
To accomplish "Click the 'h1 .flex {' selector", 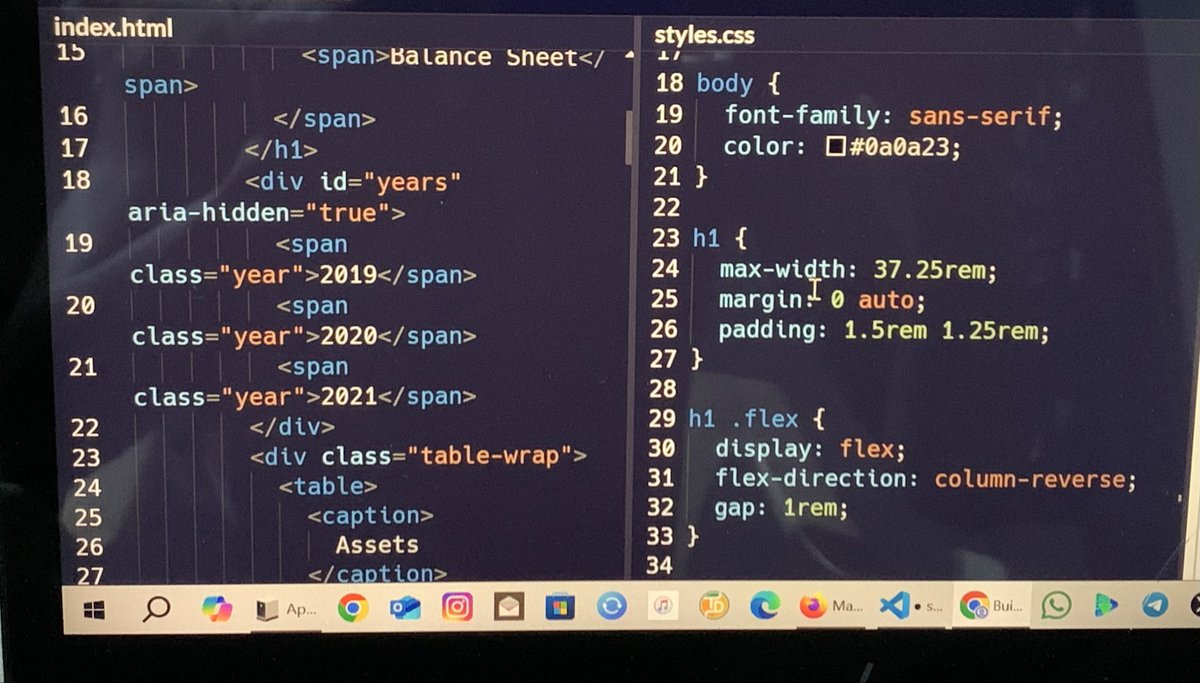I will tap(756, 419).
